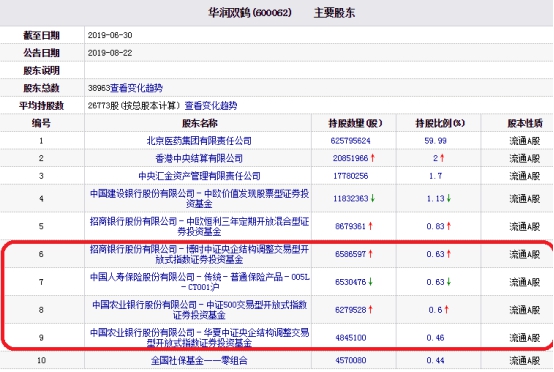This screenshot has height=372, width=554.
Task: Select holding amount 6279528
Action: tap(350, 310)
